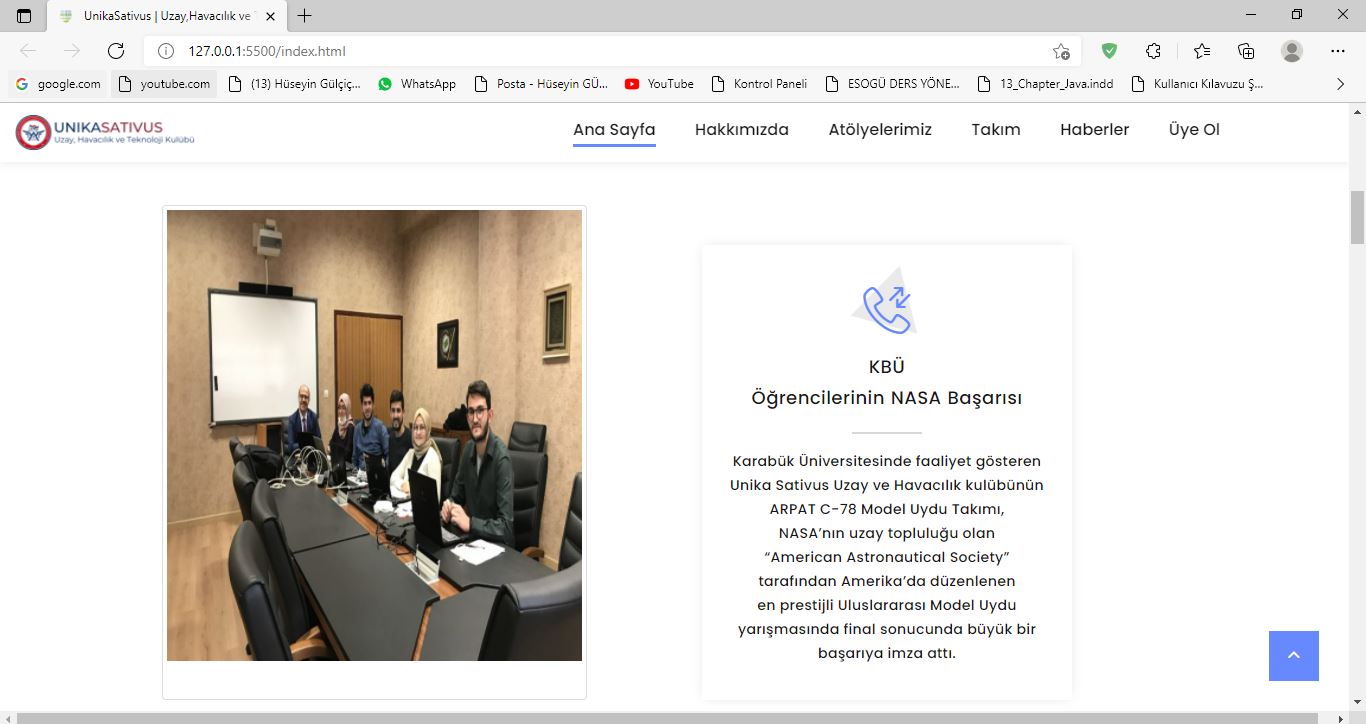The height and width of the screenshot is (724, 1366).
Task: Click the YouTube bookmark with red icon
Action: tap(632, 84)
